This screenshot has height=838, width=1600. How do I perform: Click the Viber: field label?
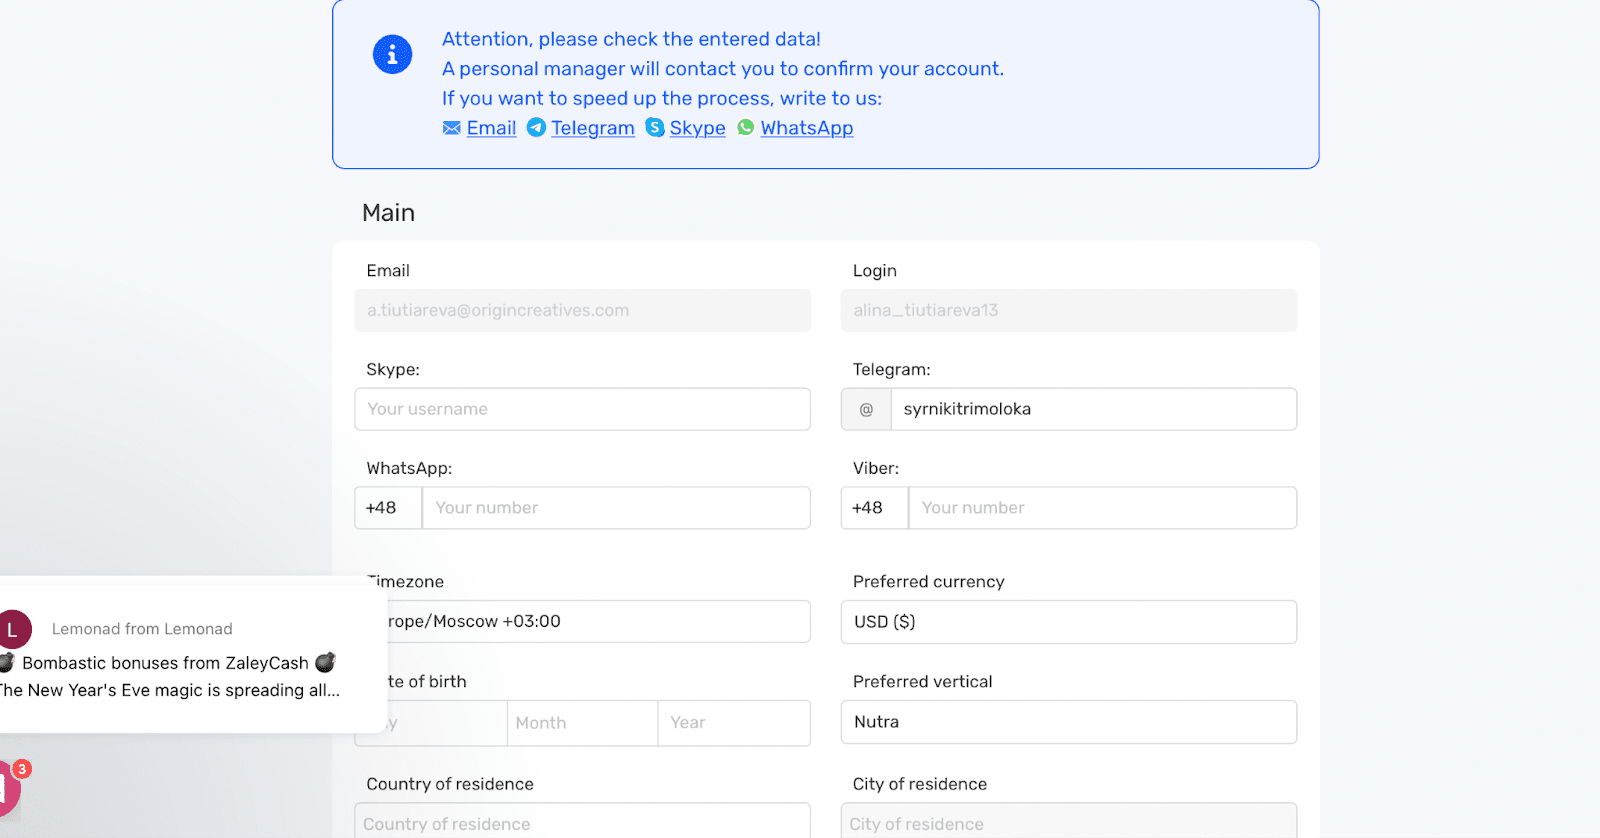coord(876,468)
